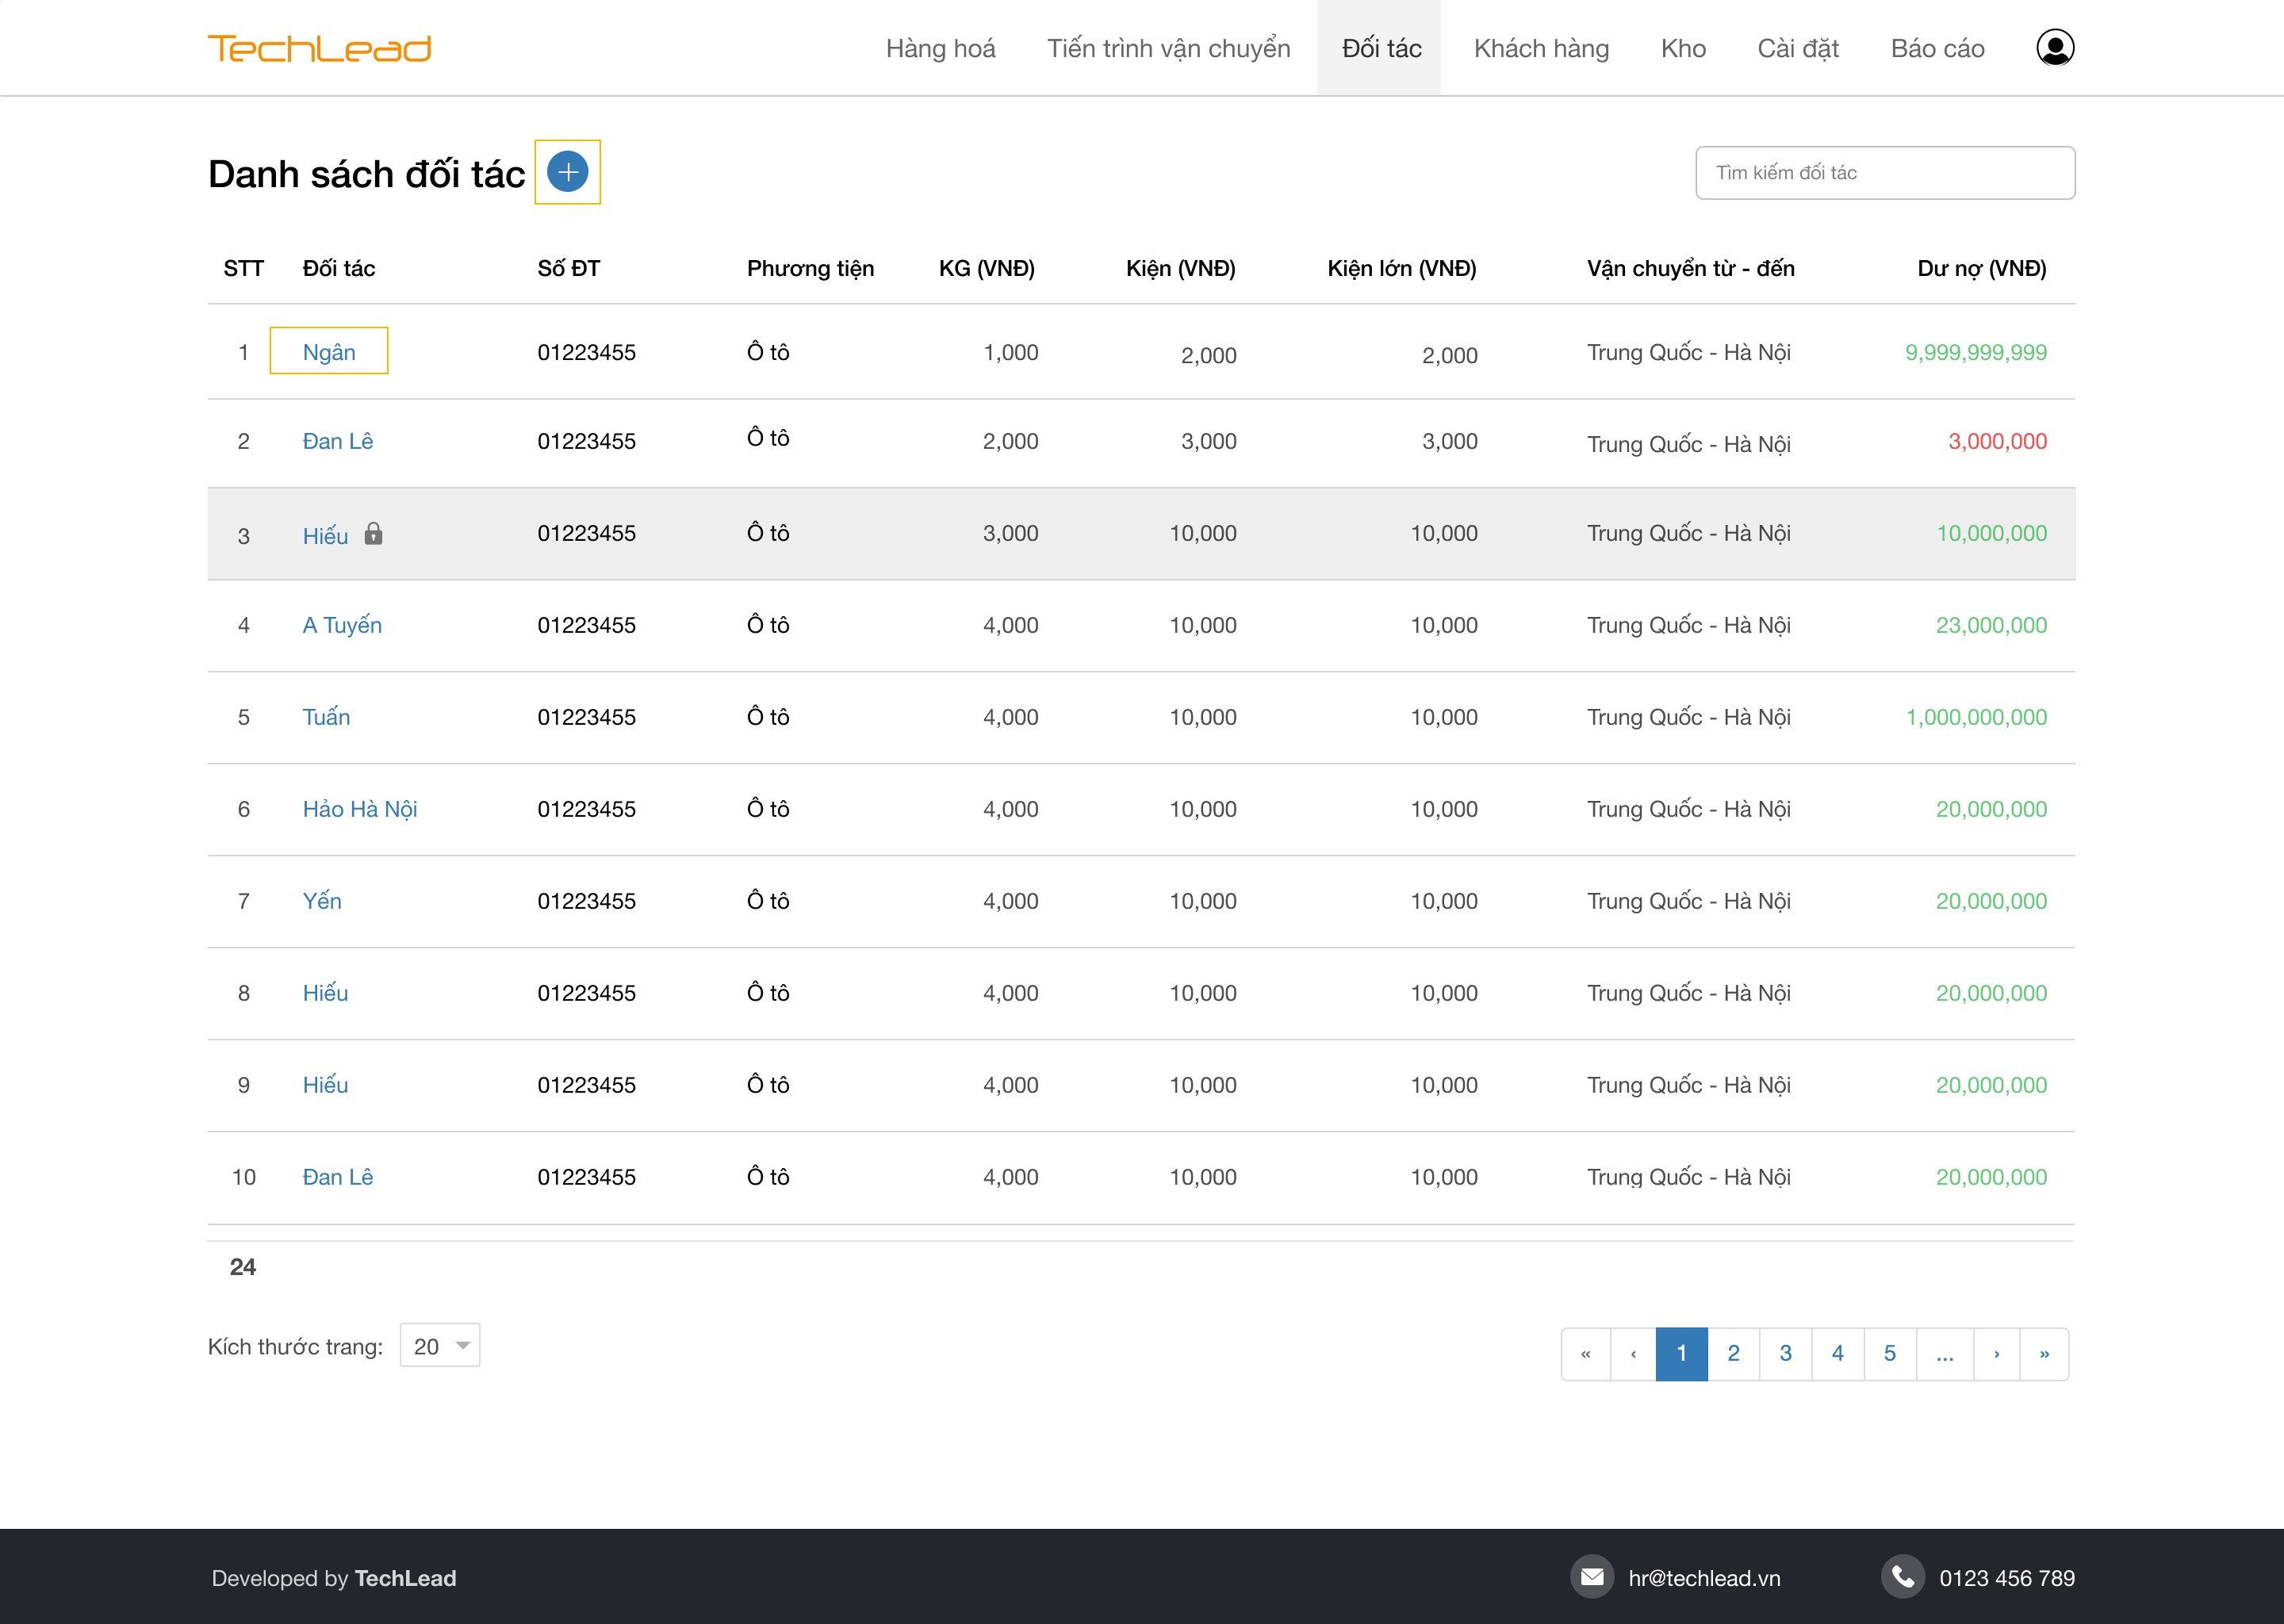Click the Số ĐT column header

coord(569,268)
